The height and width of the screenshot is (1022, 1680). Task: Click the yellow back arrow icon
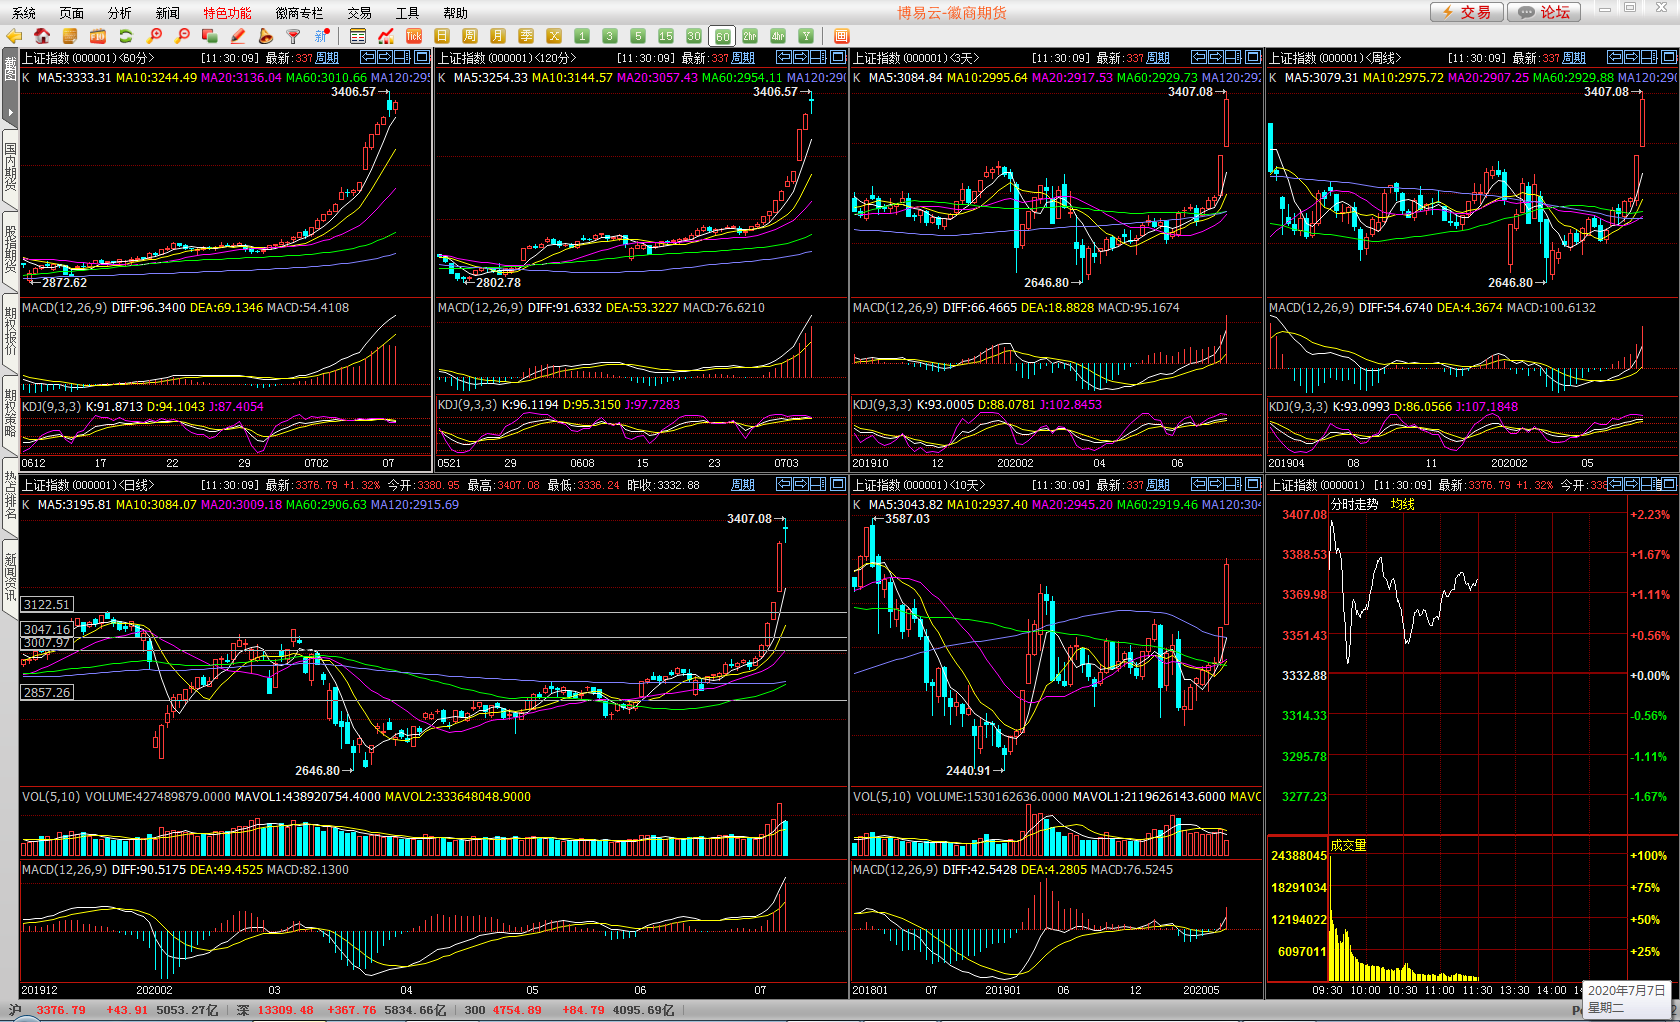pos(14,36)
